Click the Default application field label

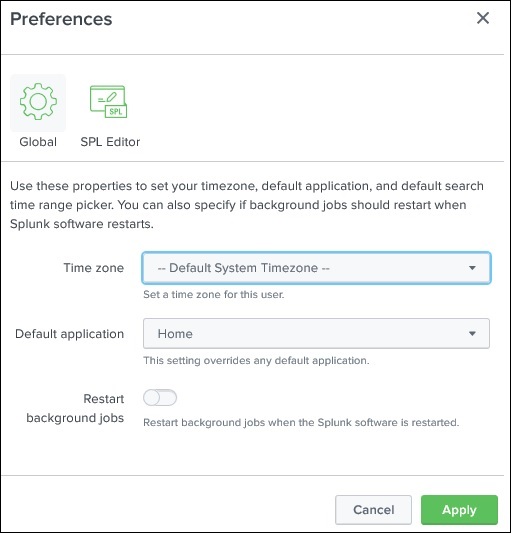click(x=69, y=334)
